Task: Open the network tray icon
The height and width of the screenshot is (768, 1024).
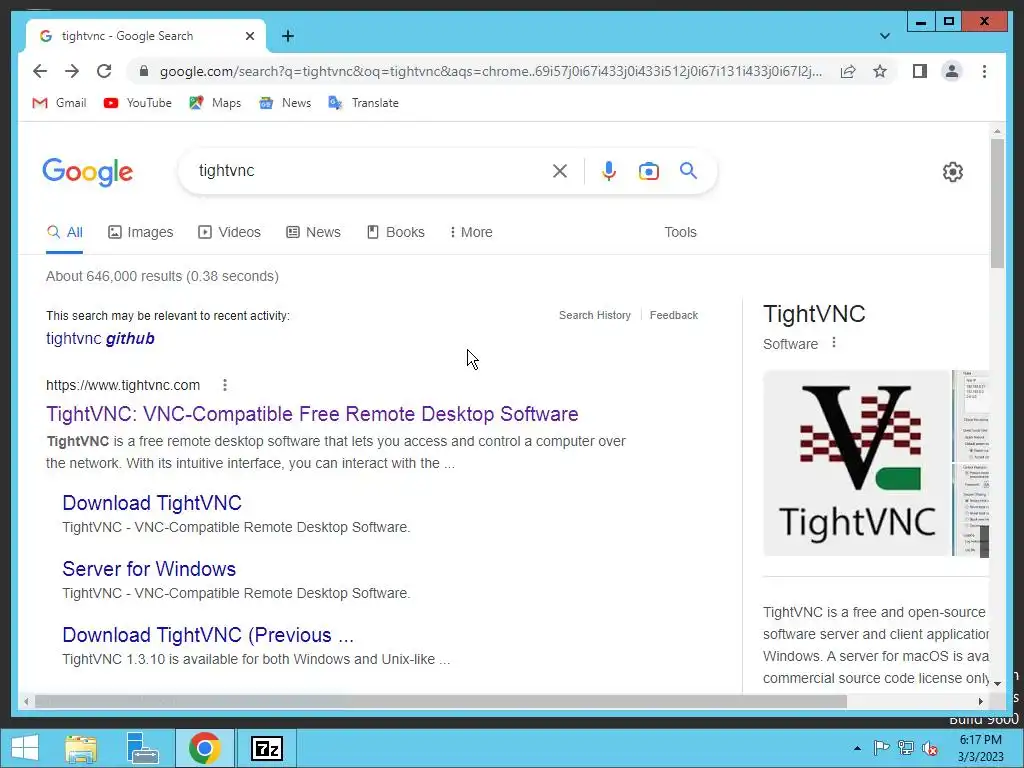Action: (906, 748)
